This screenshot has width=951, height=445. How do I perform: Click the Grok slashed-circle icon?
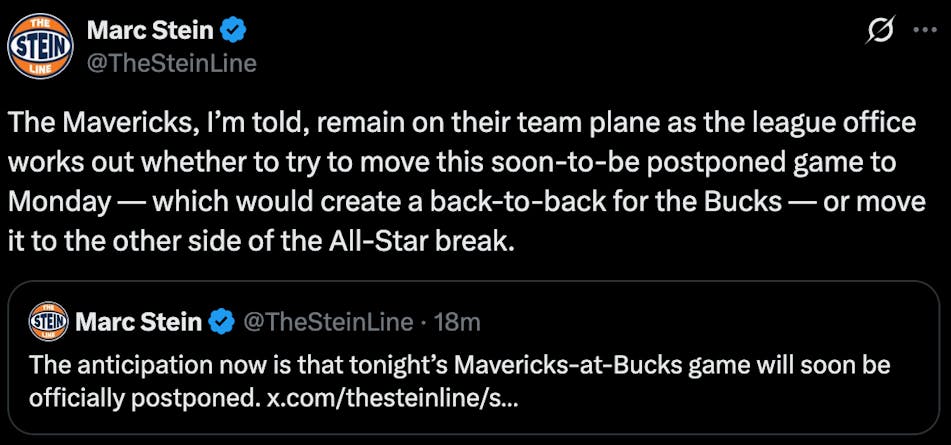point(878,33)
